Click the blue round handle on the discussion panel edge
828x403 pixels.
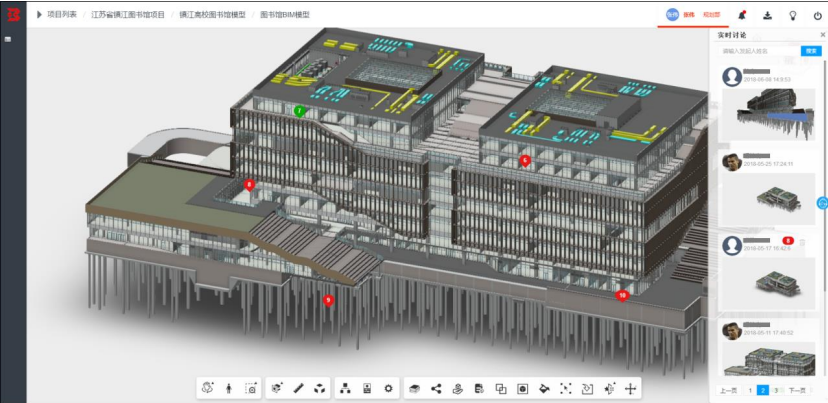click(823, 202)
